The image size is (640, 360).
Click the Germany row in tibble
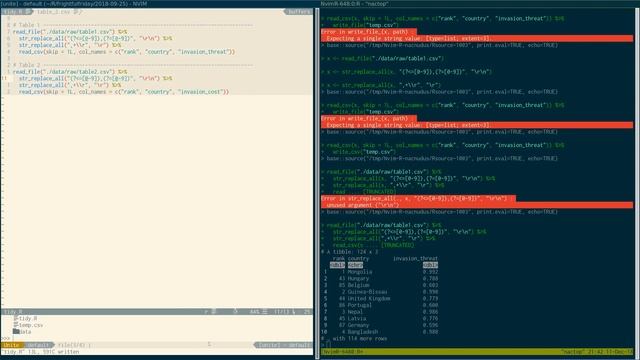tap(380, 325)
